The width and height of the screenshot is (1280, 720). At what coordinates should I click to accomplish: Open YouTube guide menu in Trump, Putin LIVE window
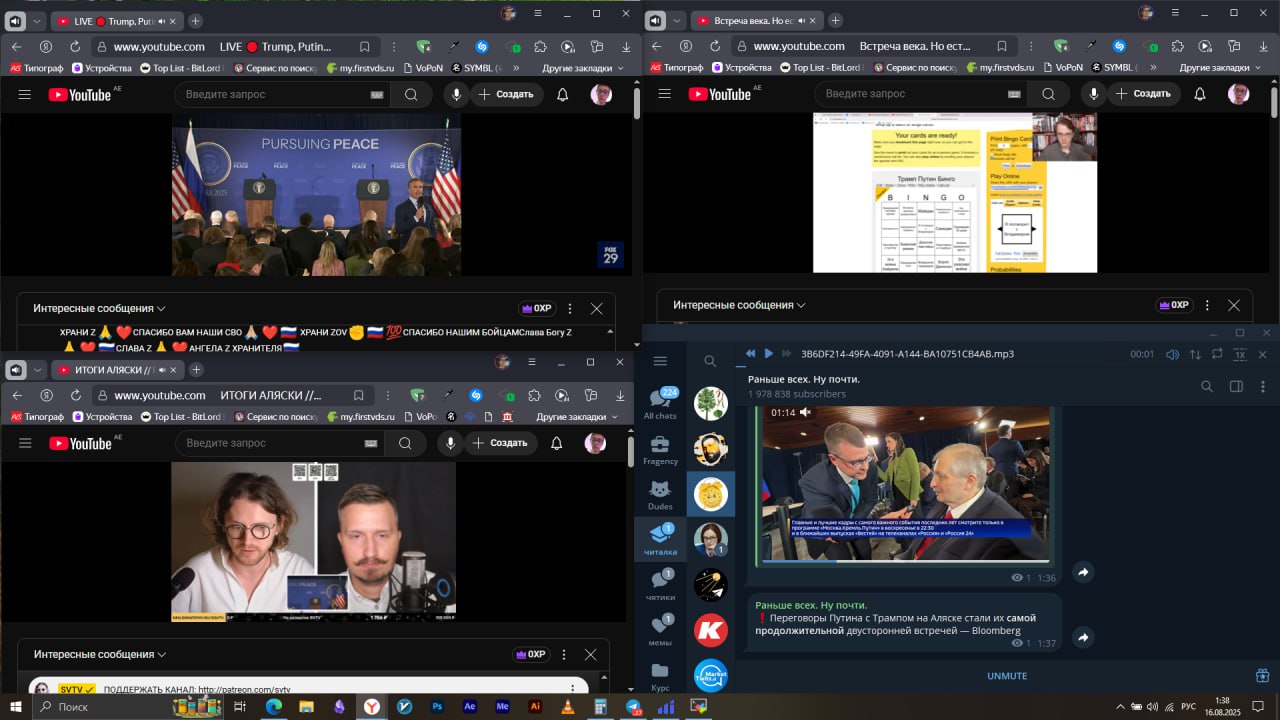25,94
